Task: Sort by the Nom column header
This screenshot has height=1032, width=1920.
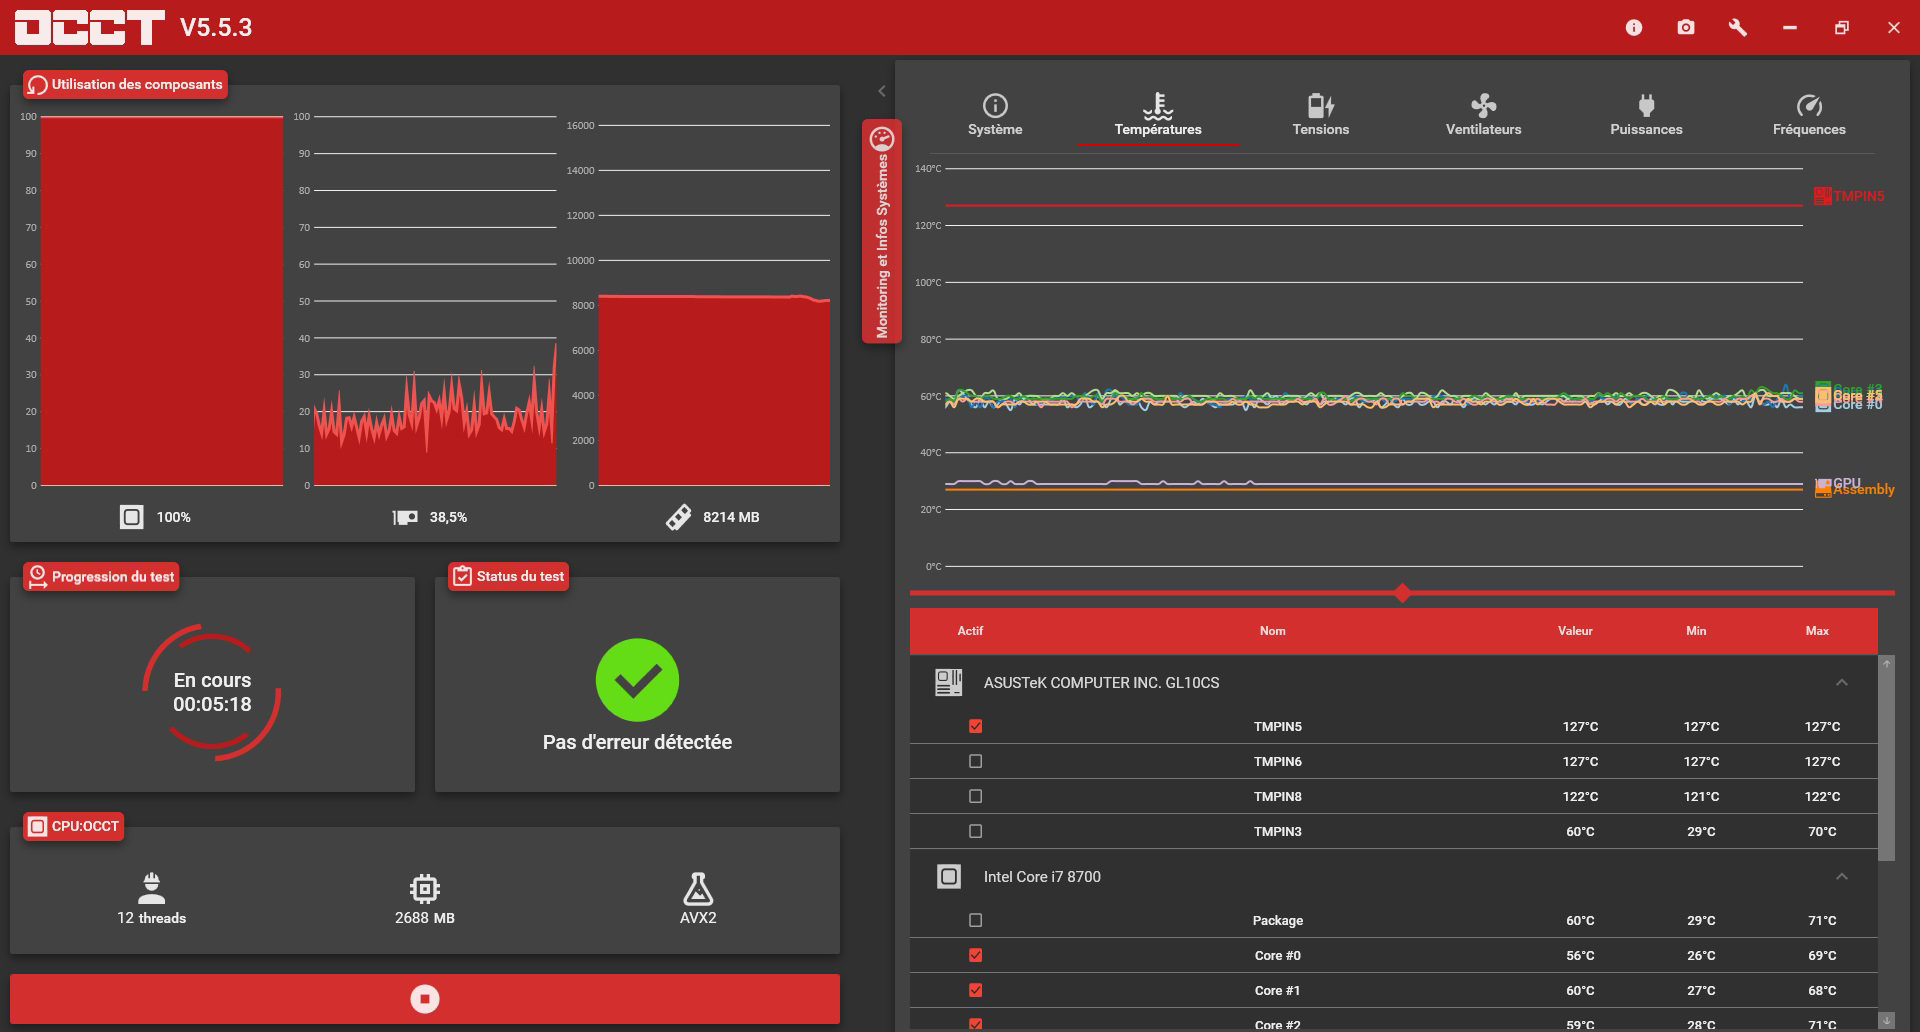Action: 1272,631
